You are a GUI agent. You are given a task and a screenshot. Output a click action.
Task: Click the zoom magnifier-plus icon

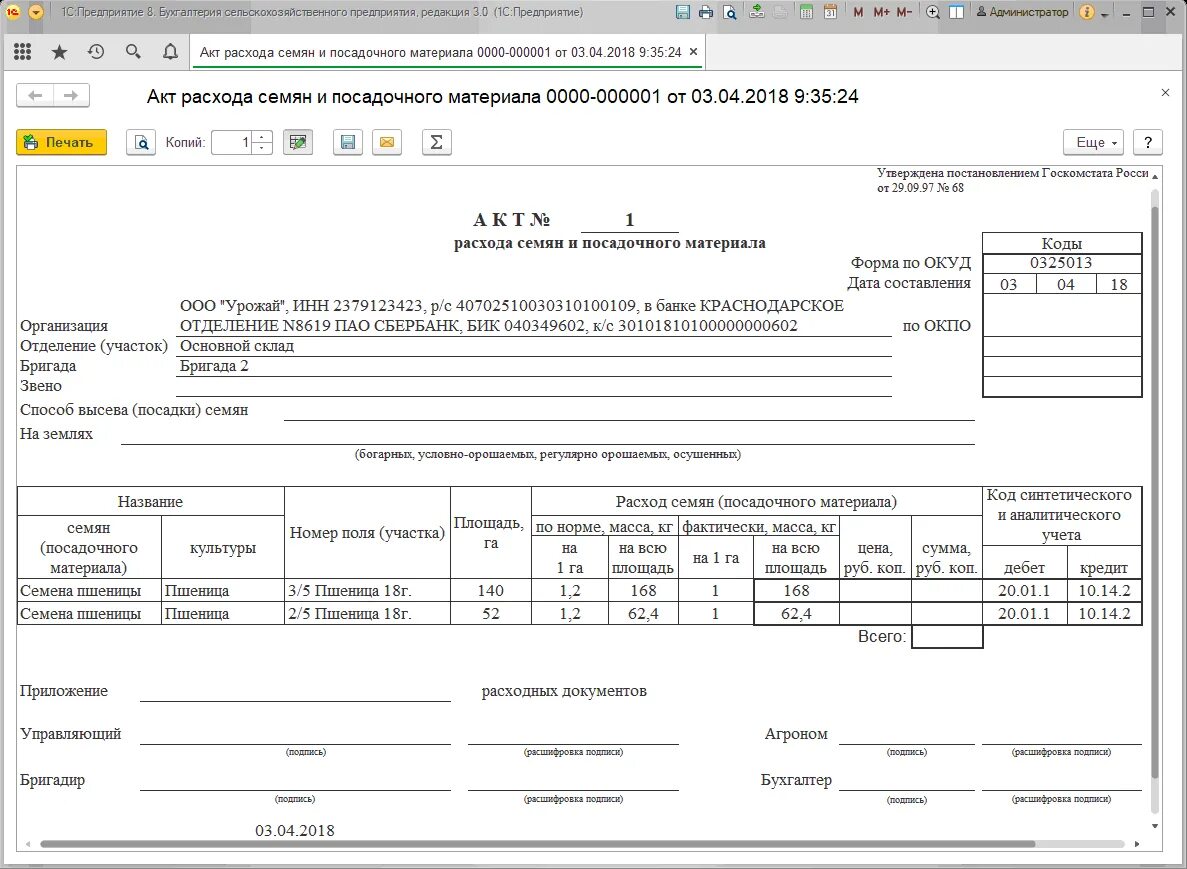[933, 12]
